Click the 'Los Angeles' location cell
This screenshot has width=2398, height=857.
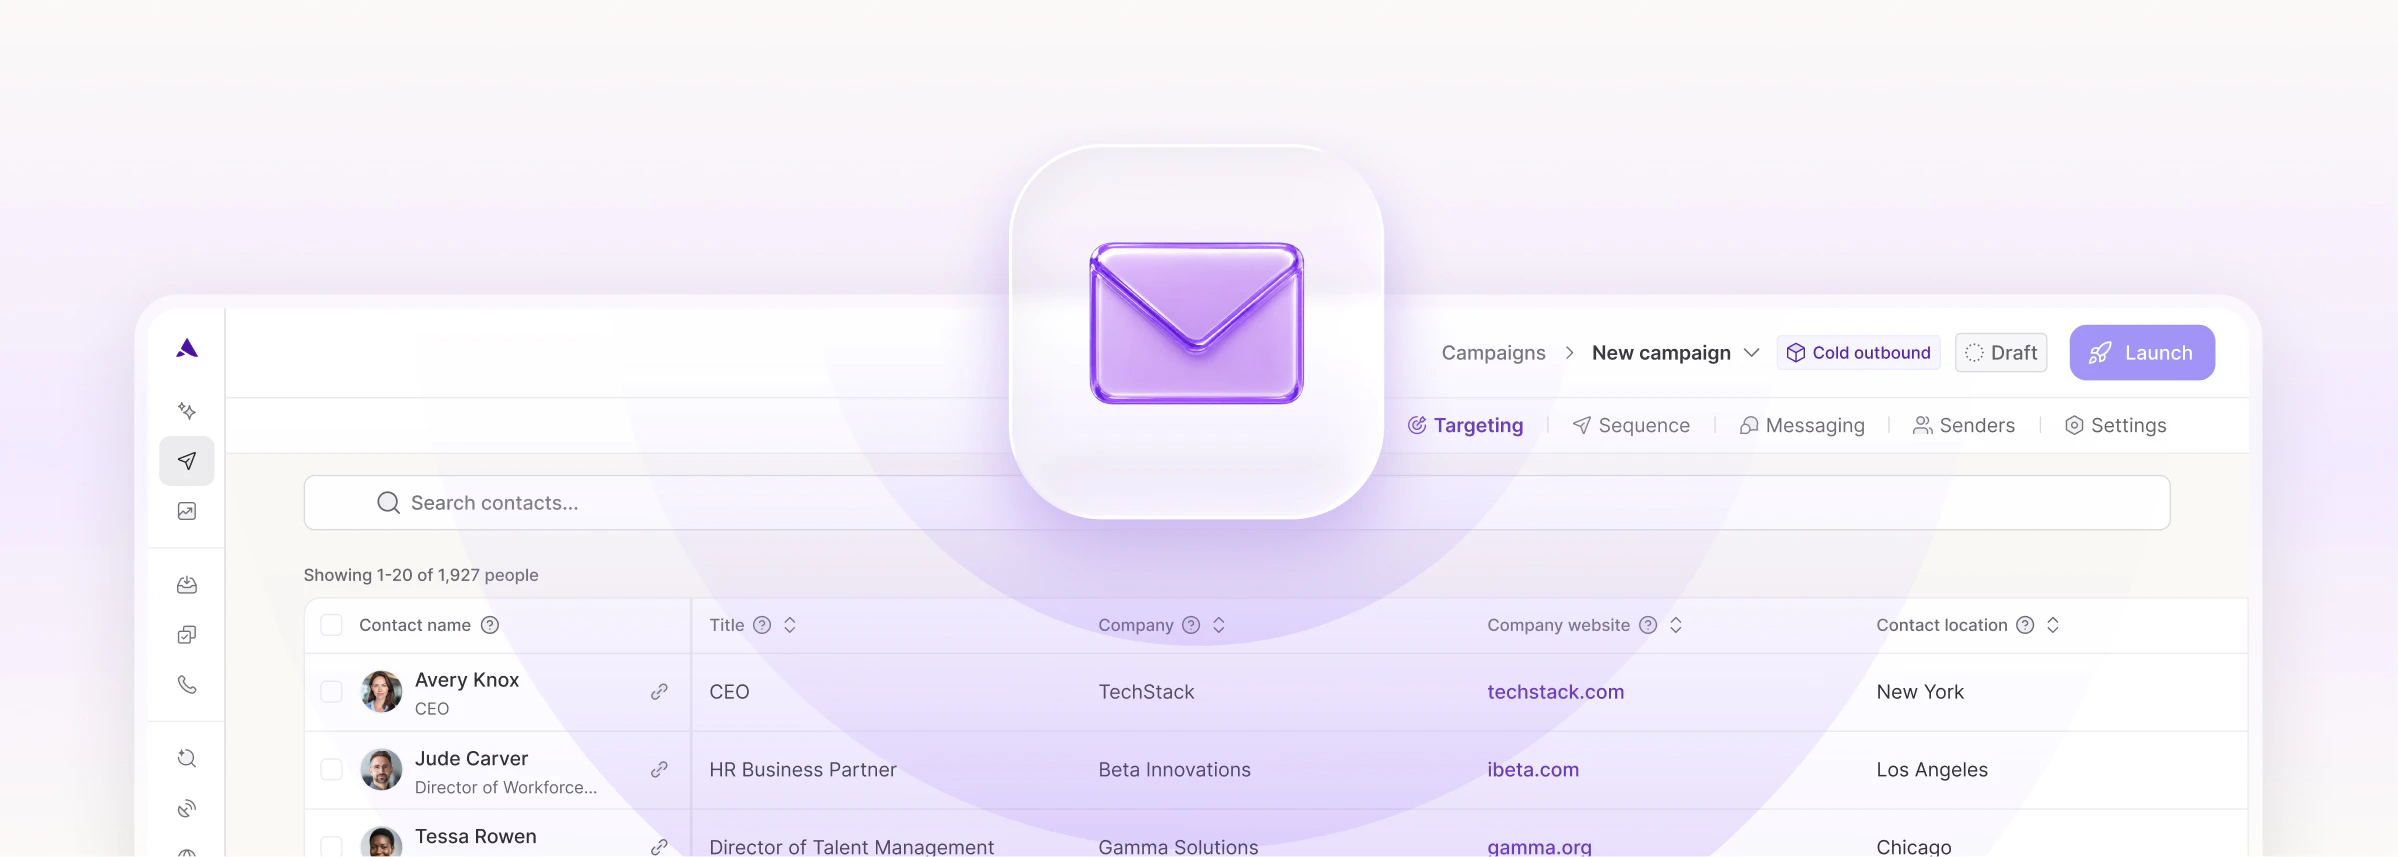(x=1932, y=770)
